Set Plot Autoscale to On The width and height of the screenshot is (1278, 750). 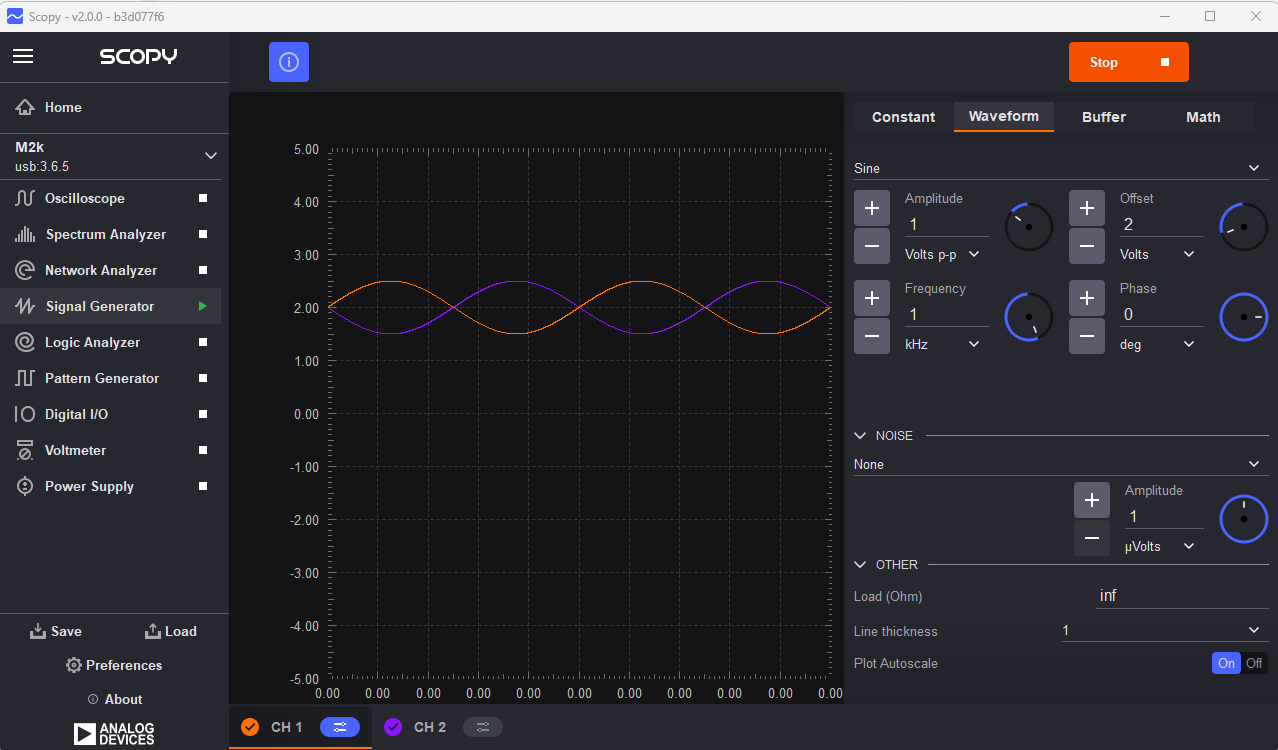point(1226,663)
